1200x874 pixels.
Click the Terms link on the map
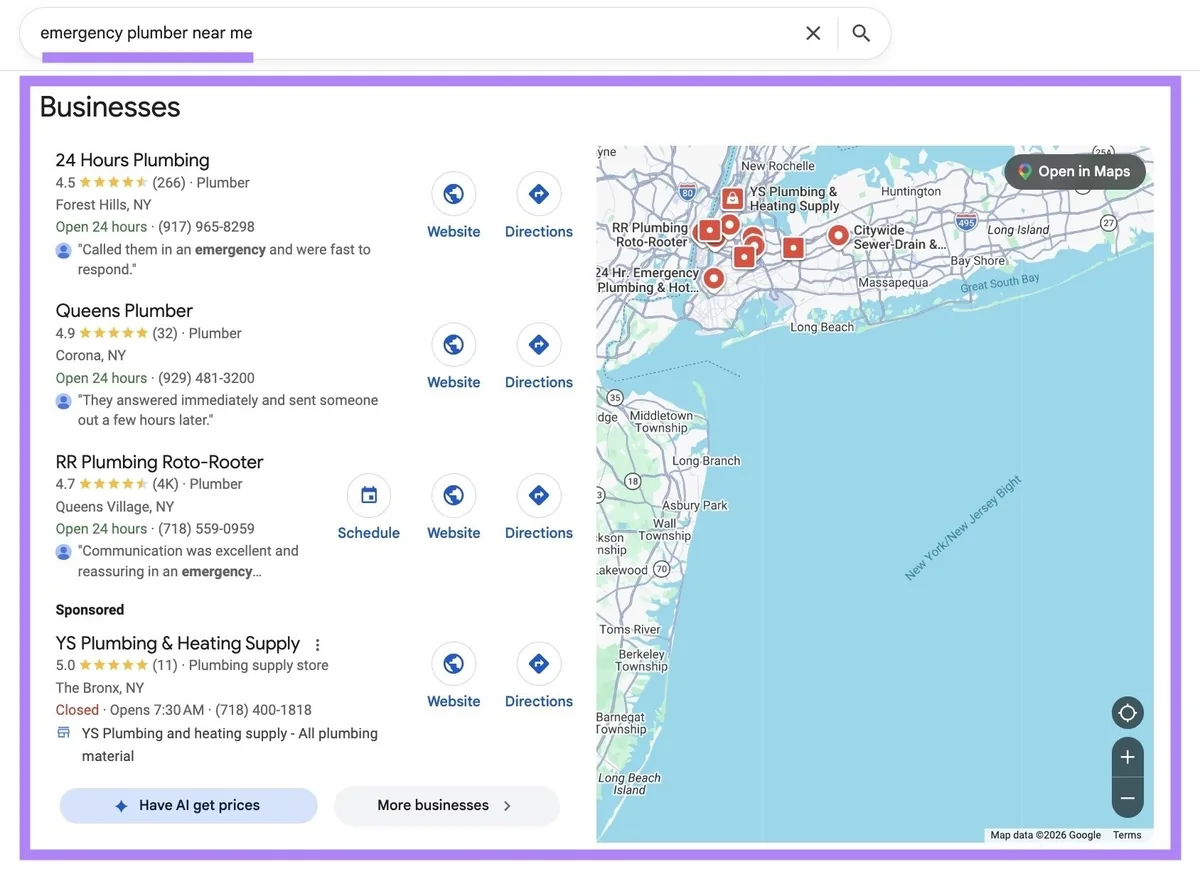click(1127, 835)
